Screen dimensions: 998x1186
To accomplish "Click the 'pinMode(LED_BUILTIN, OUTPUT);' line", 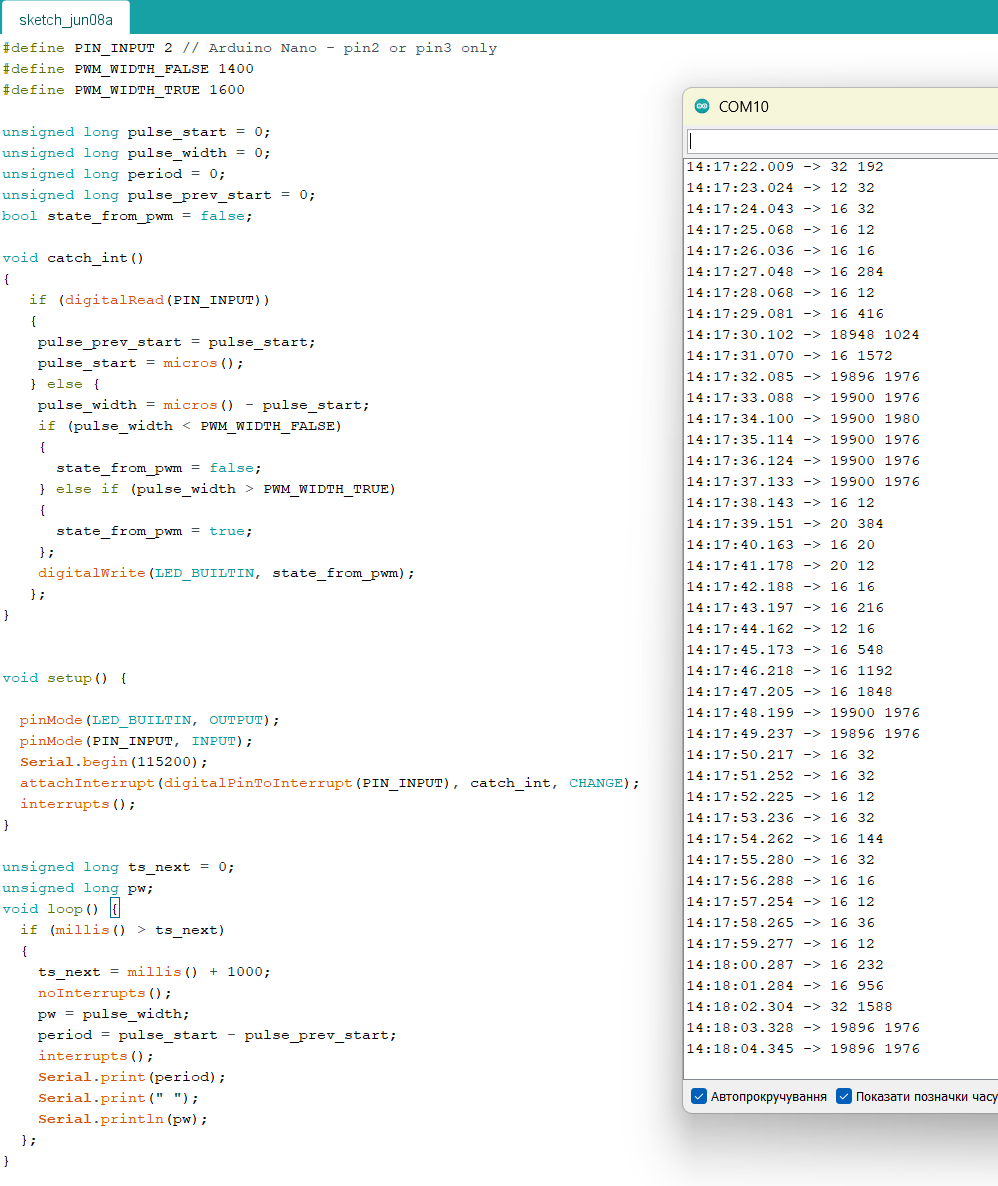I will (x=150, y=720).
